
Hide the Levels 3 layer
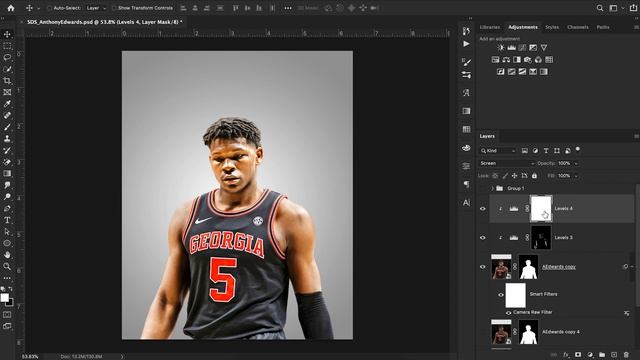(482, 238)
